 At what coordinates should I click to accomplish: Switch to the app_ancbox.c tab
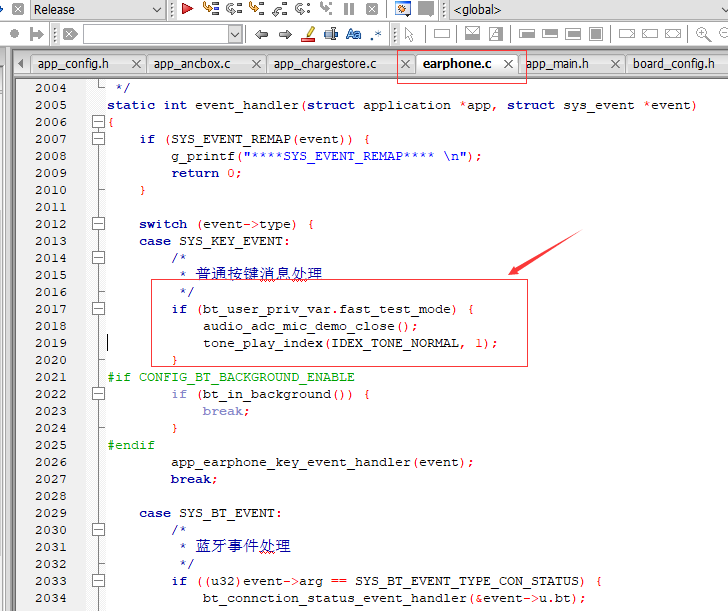coord(192,64)
